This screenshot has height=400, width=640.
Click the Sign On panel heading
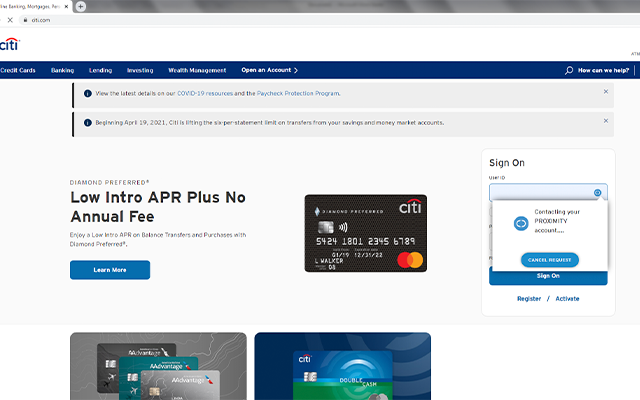pos(507,163)
